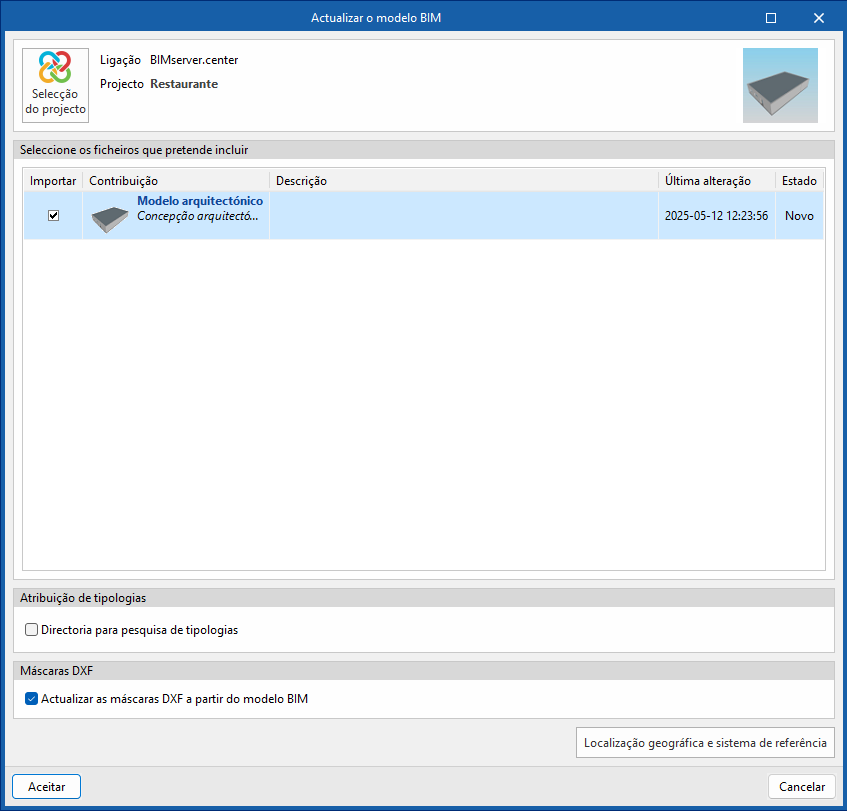Confirm with the Aceitar button

46,787
